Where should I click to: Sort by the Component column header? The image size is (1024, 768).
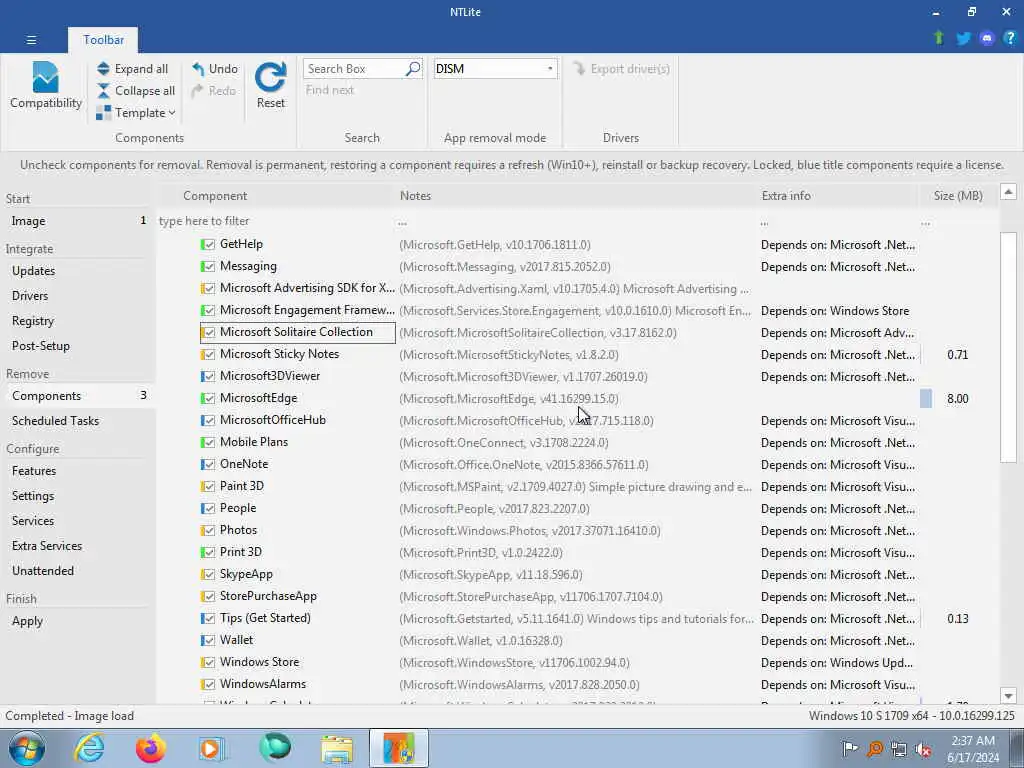(x=215, y=196)
